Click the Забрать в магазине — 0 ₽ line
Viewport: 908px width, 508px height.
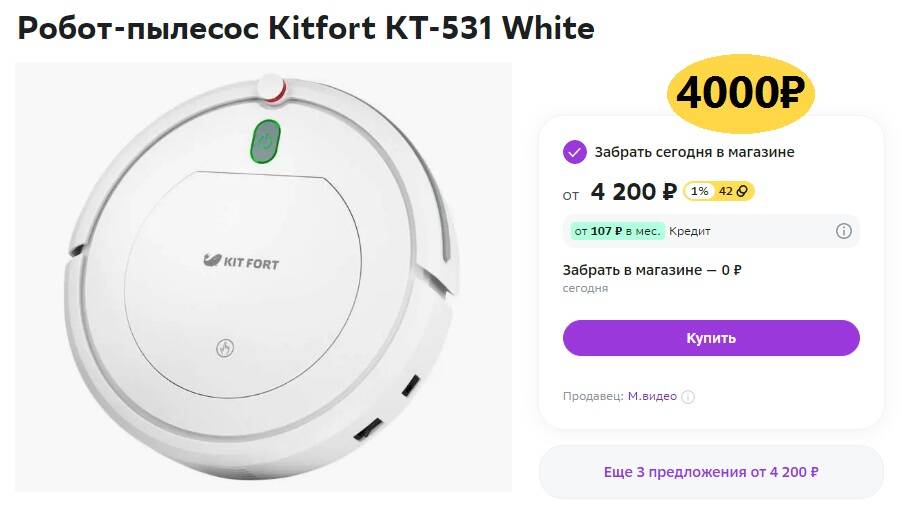(652, 270)
